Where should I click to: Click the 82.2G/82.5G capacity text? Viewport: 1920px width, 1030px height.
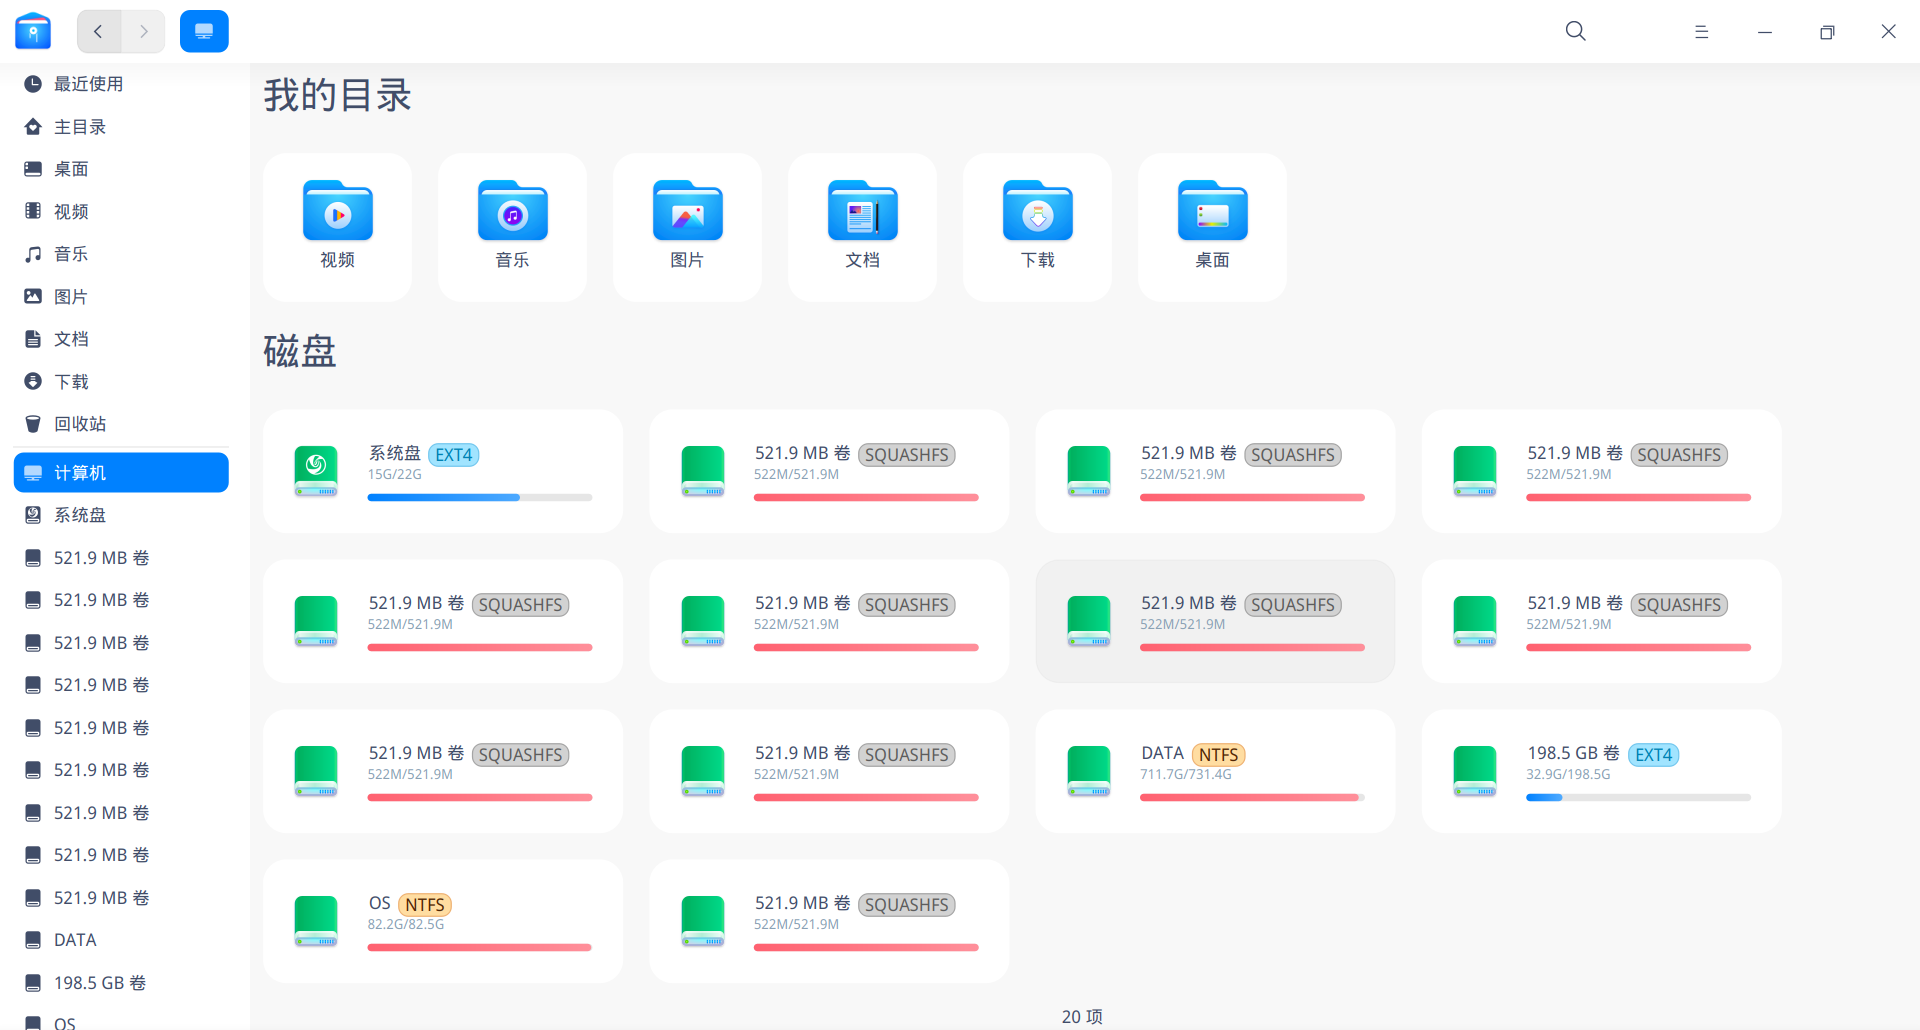406,924
